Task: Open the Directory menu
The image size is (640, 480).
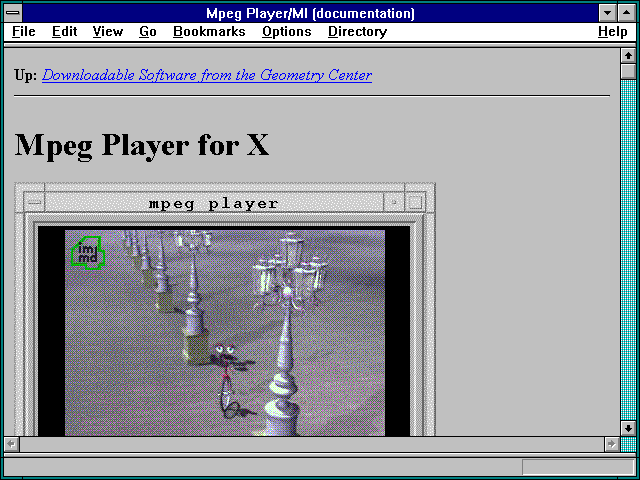Action: point(358,32)
